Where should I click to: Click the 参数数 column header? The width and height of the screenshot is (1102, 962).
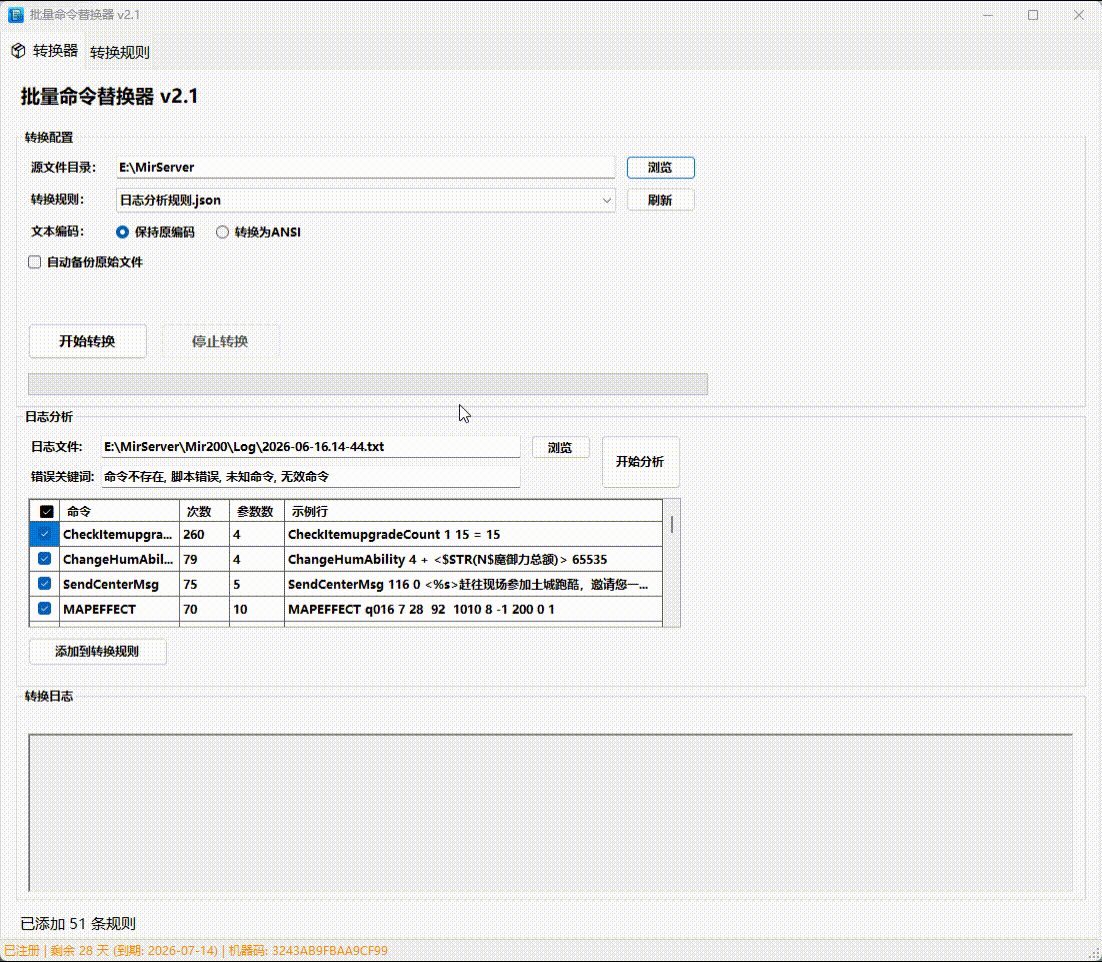(x=257, y=512)
